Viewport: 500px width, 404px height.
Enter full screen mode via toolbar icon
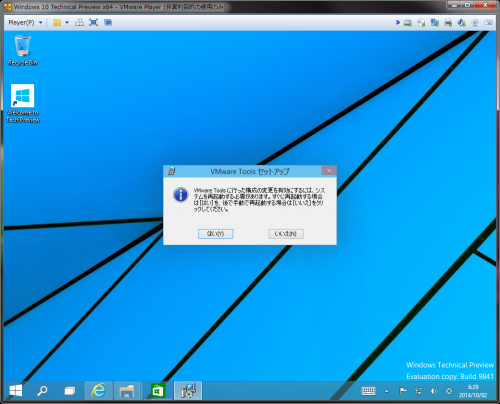click(93, 23)
